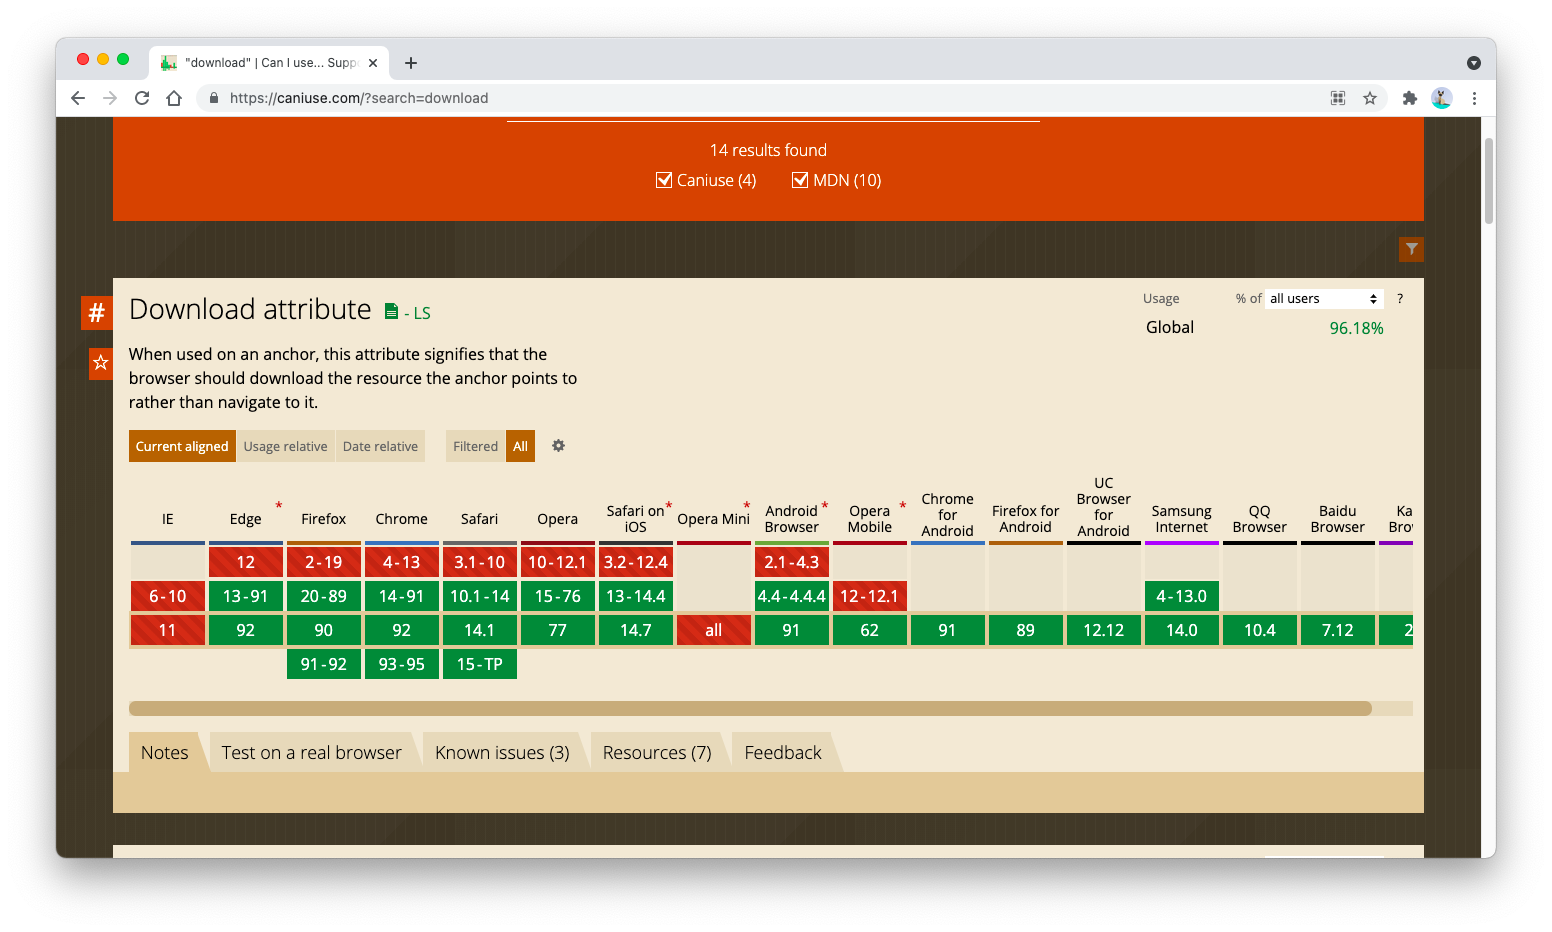Viewport: 1552px width, 932px height.
Task: Click Firefox for Android 89 cell
Action: pos(1026,630)
